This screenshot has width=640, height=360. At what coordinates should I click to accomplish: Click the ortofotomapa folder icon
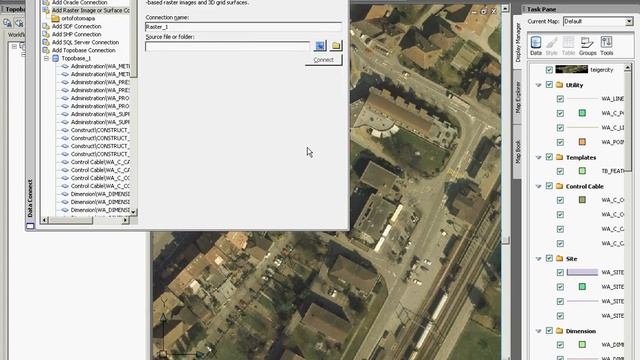56,18
